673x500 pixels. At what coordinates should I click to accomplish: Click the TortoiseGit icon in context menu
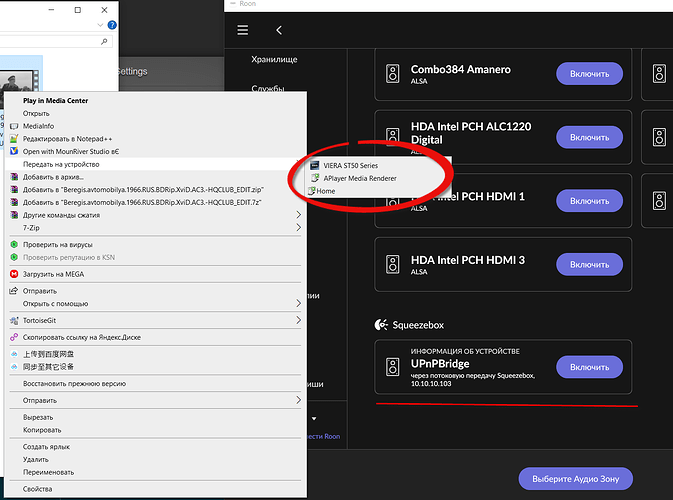tap(14, 320)
